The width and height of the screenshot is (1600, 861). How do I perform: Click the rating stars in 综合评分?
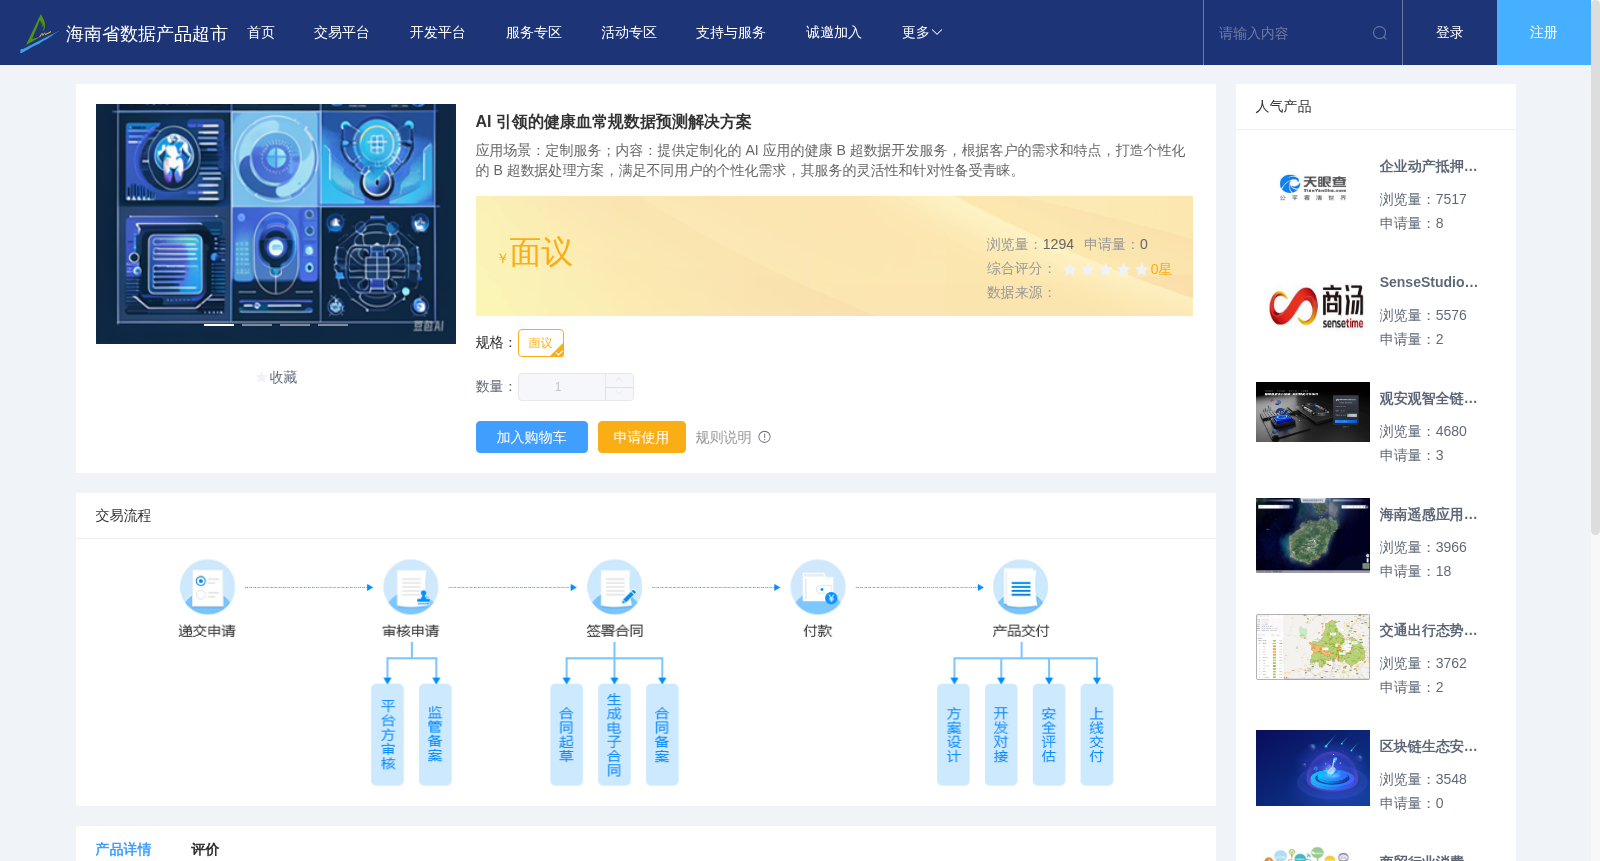click(x=1105, y=270)
